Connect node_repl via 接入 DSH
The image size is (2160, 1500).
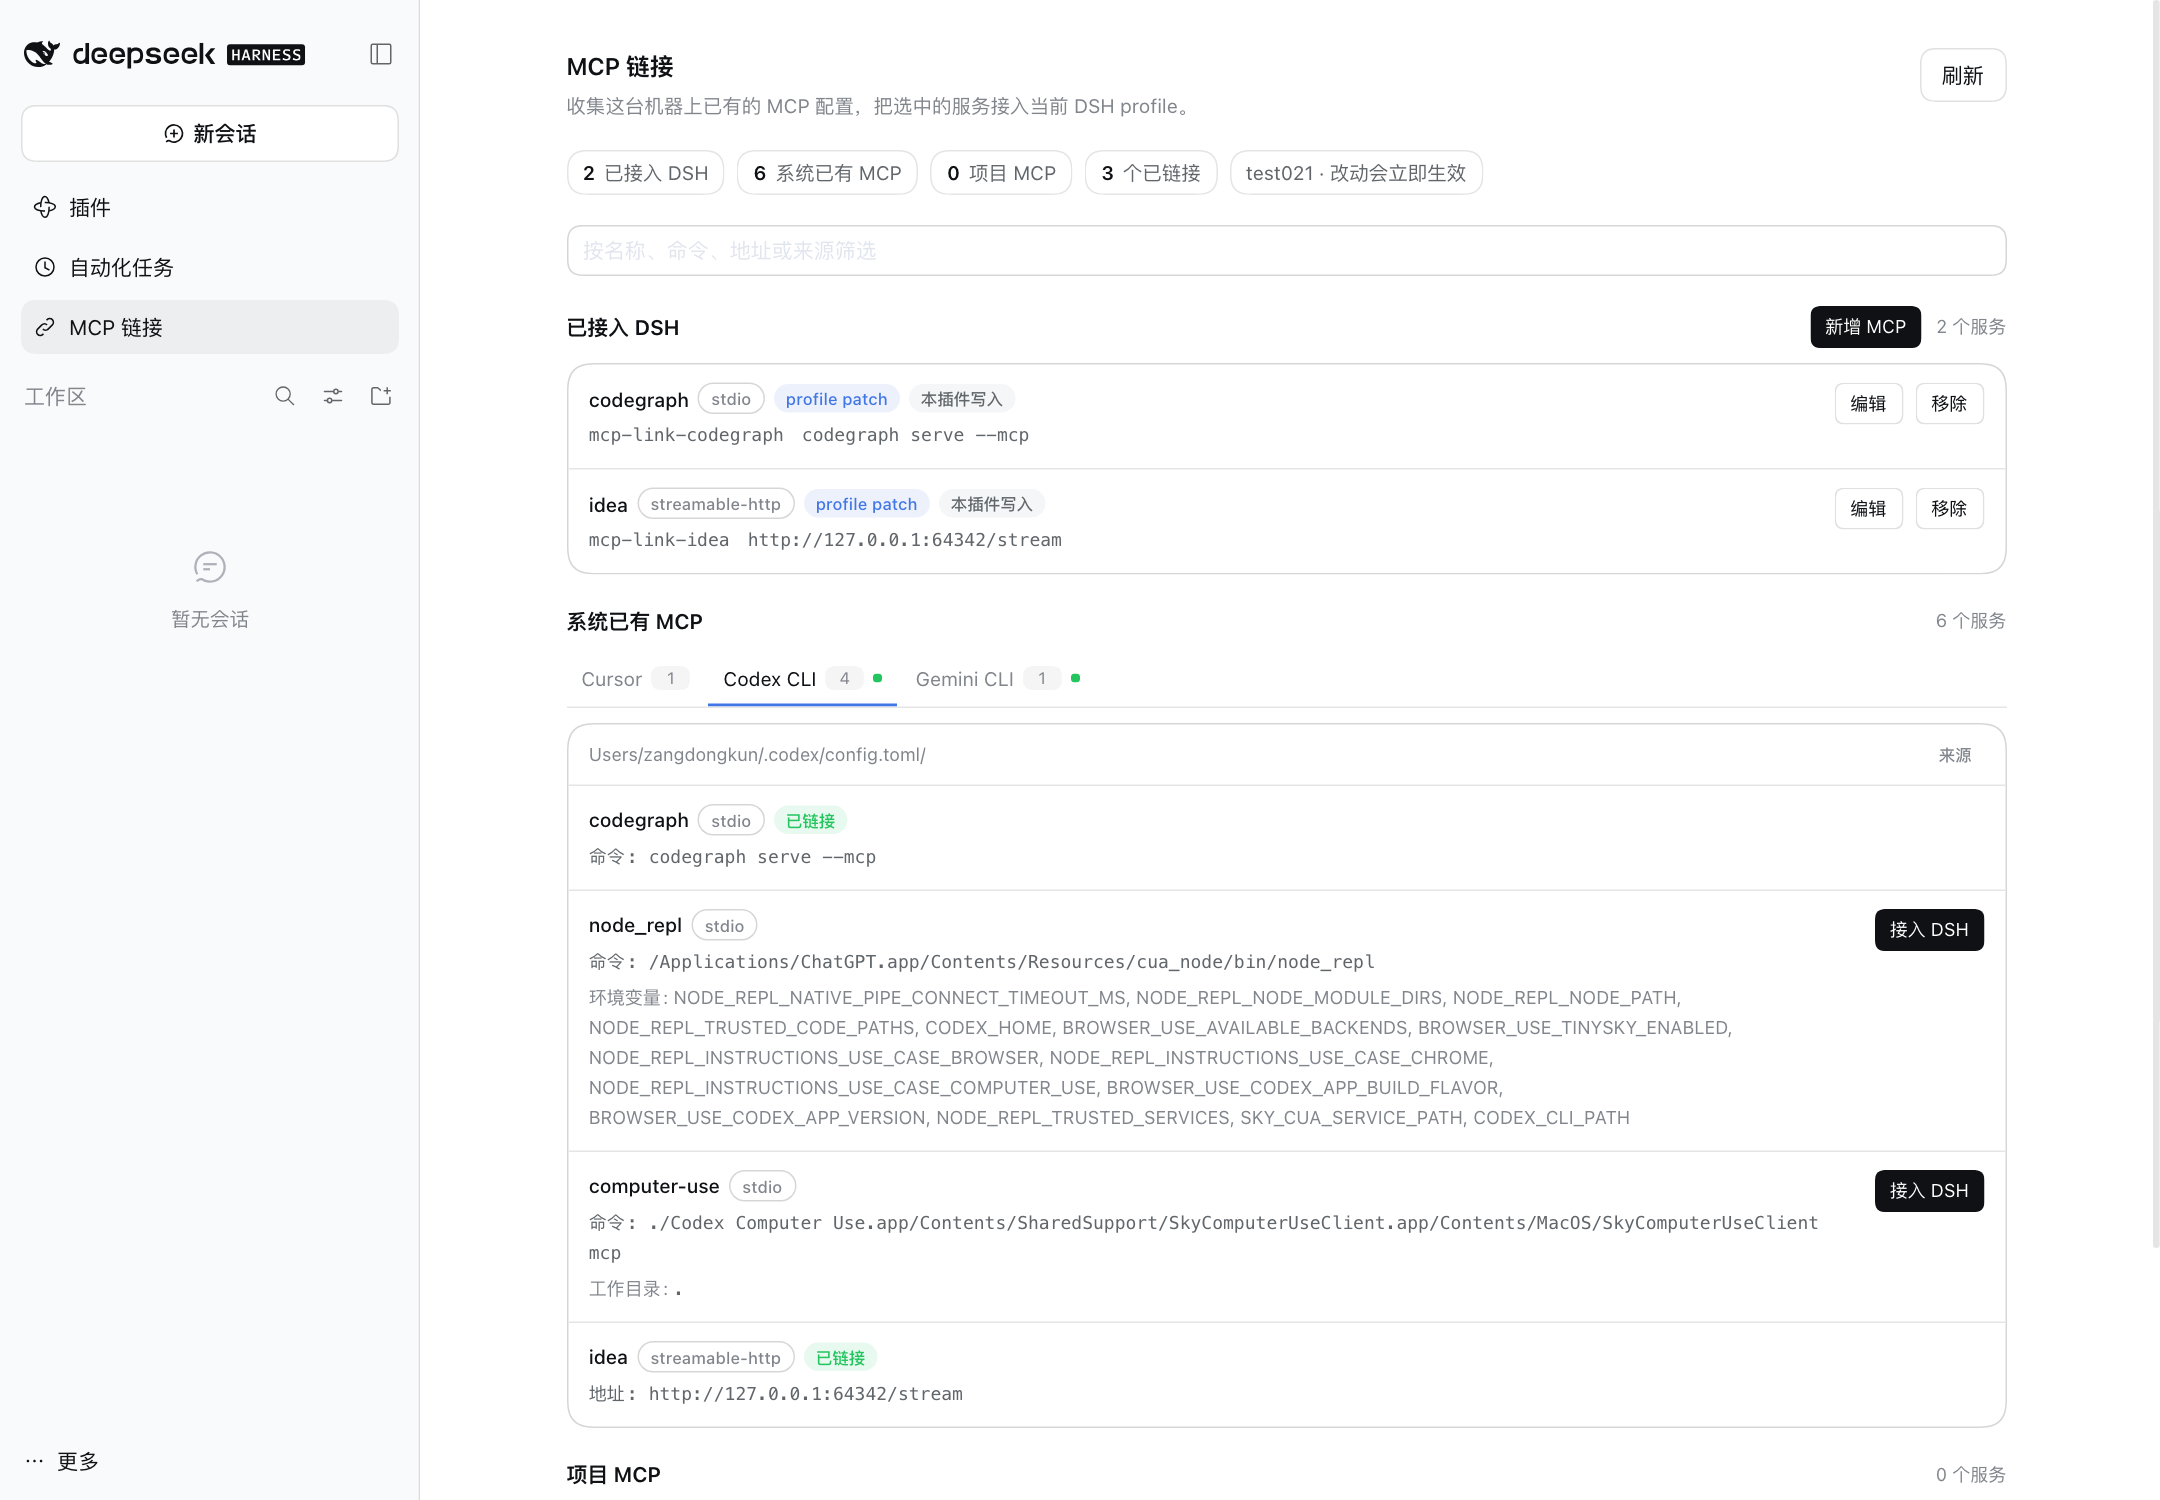1929,930
